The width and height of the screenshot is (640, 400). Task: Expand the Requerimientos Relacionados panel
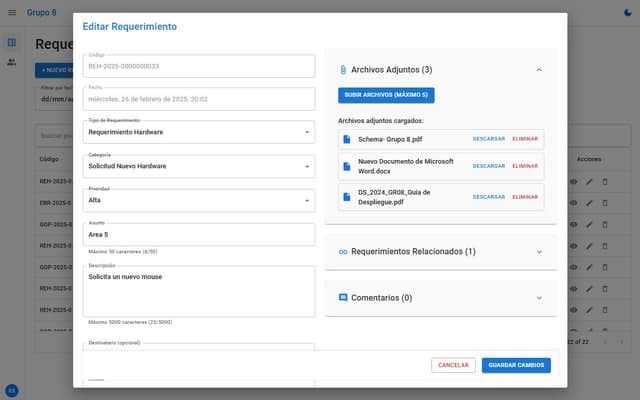[539, 252]
